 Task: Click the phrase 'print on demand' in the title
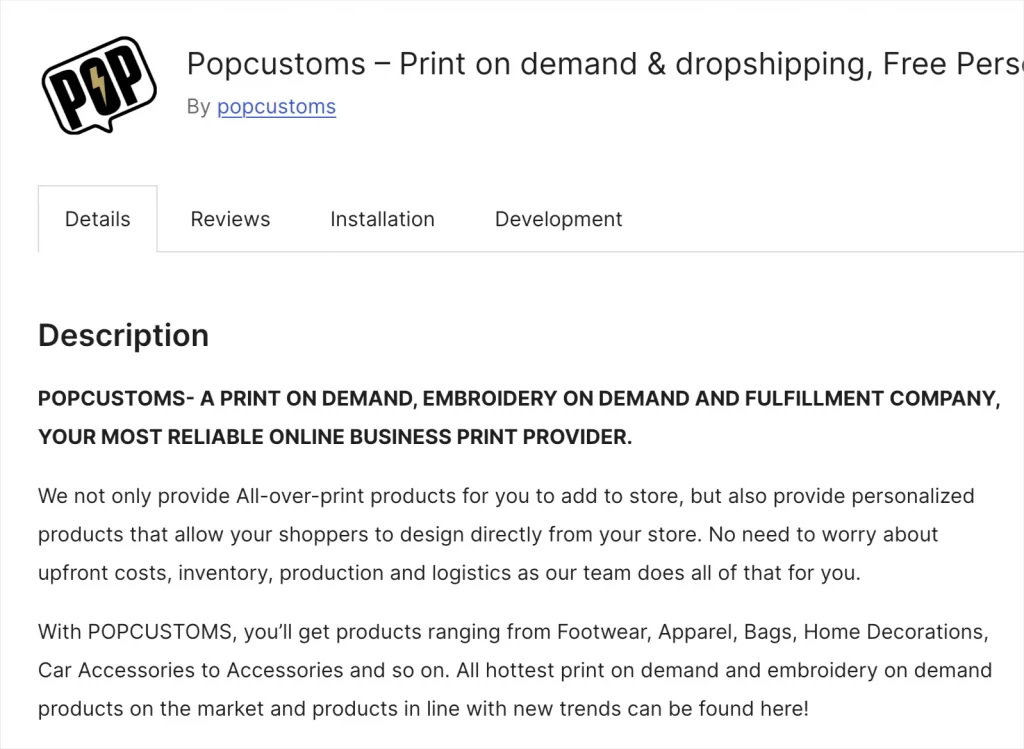coord(498,63)
